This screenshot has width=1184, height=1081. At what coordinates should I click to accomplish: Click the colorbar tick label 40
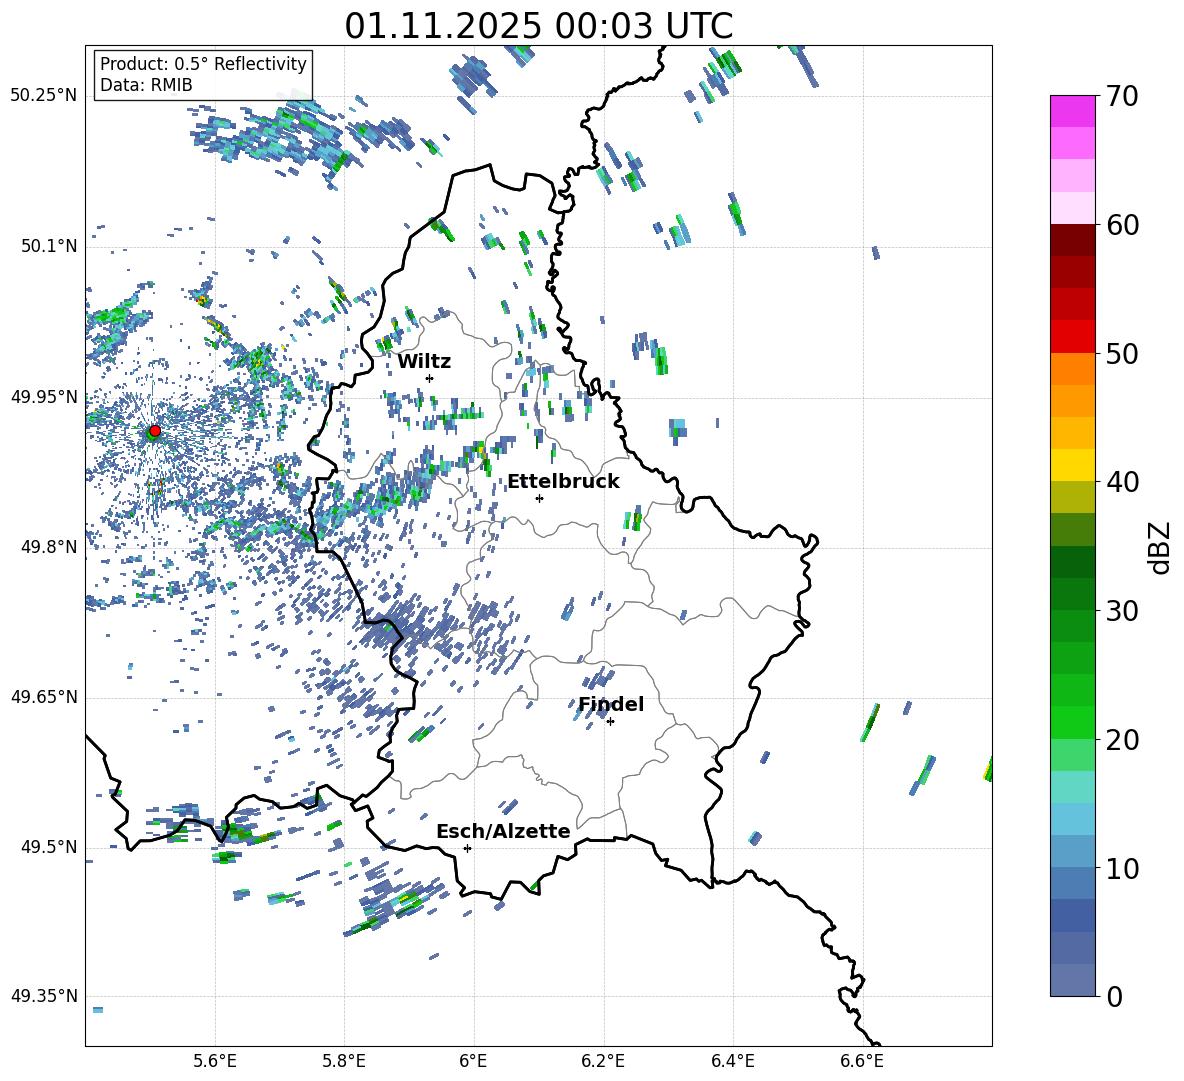1122,482
